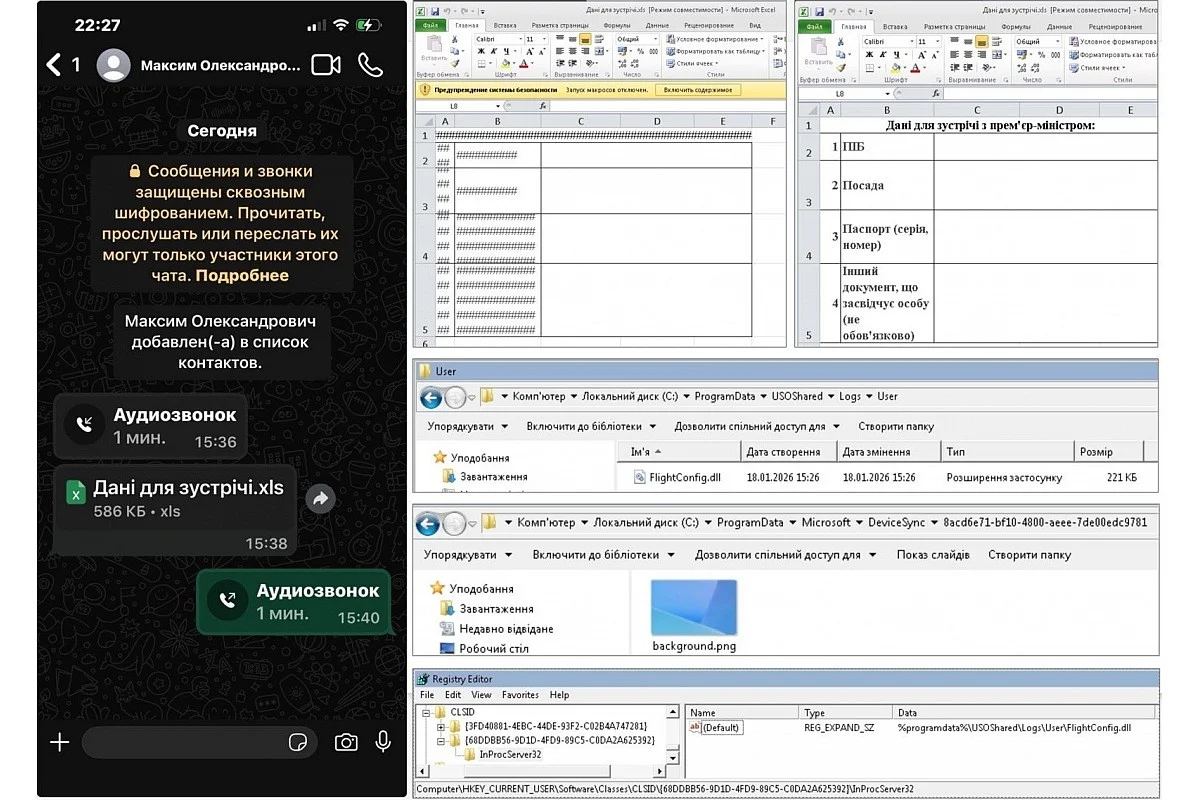Open the View menu in Registry Editor
Viewport: 1200px width, 800px height.
[x=482, y=695]
